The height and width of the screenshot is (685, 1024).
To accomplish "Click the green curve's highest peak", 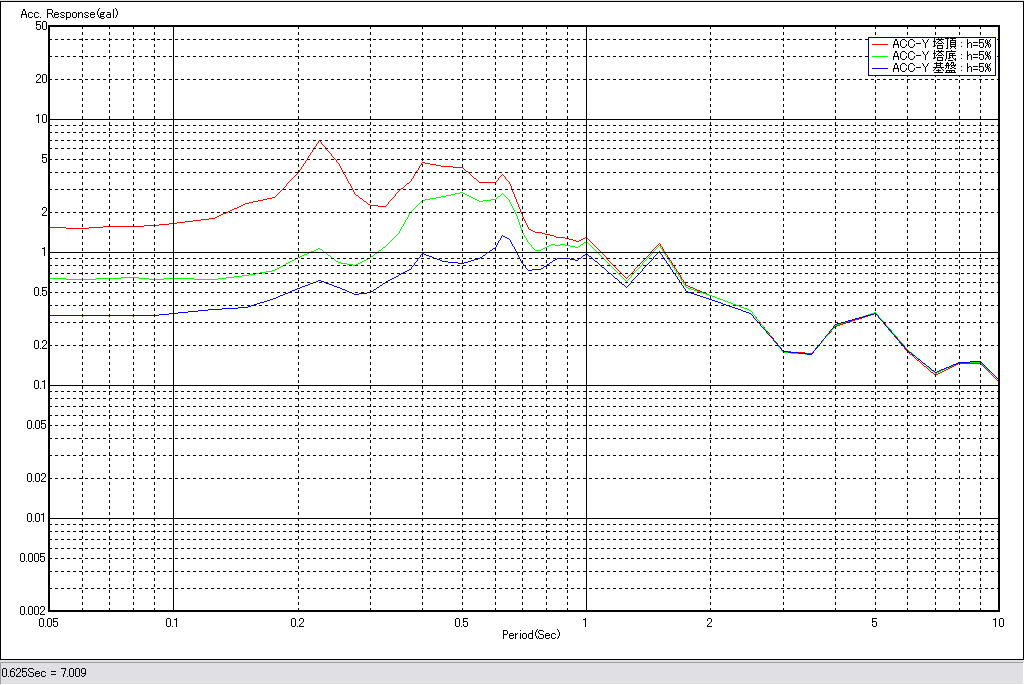I will click(x=461, y=192).
